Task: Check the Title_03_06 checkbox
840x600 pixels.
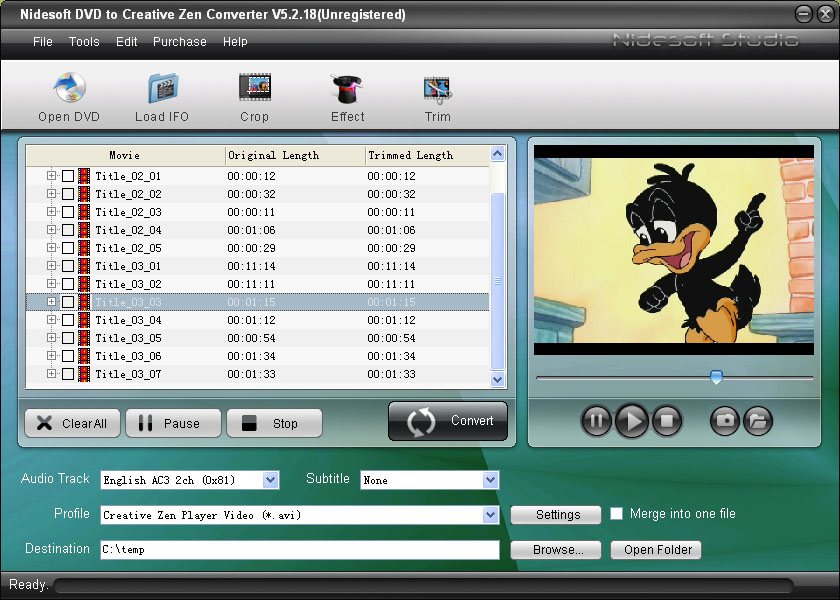Action: click(68, 356)
